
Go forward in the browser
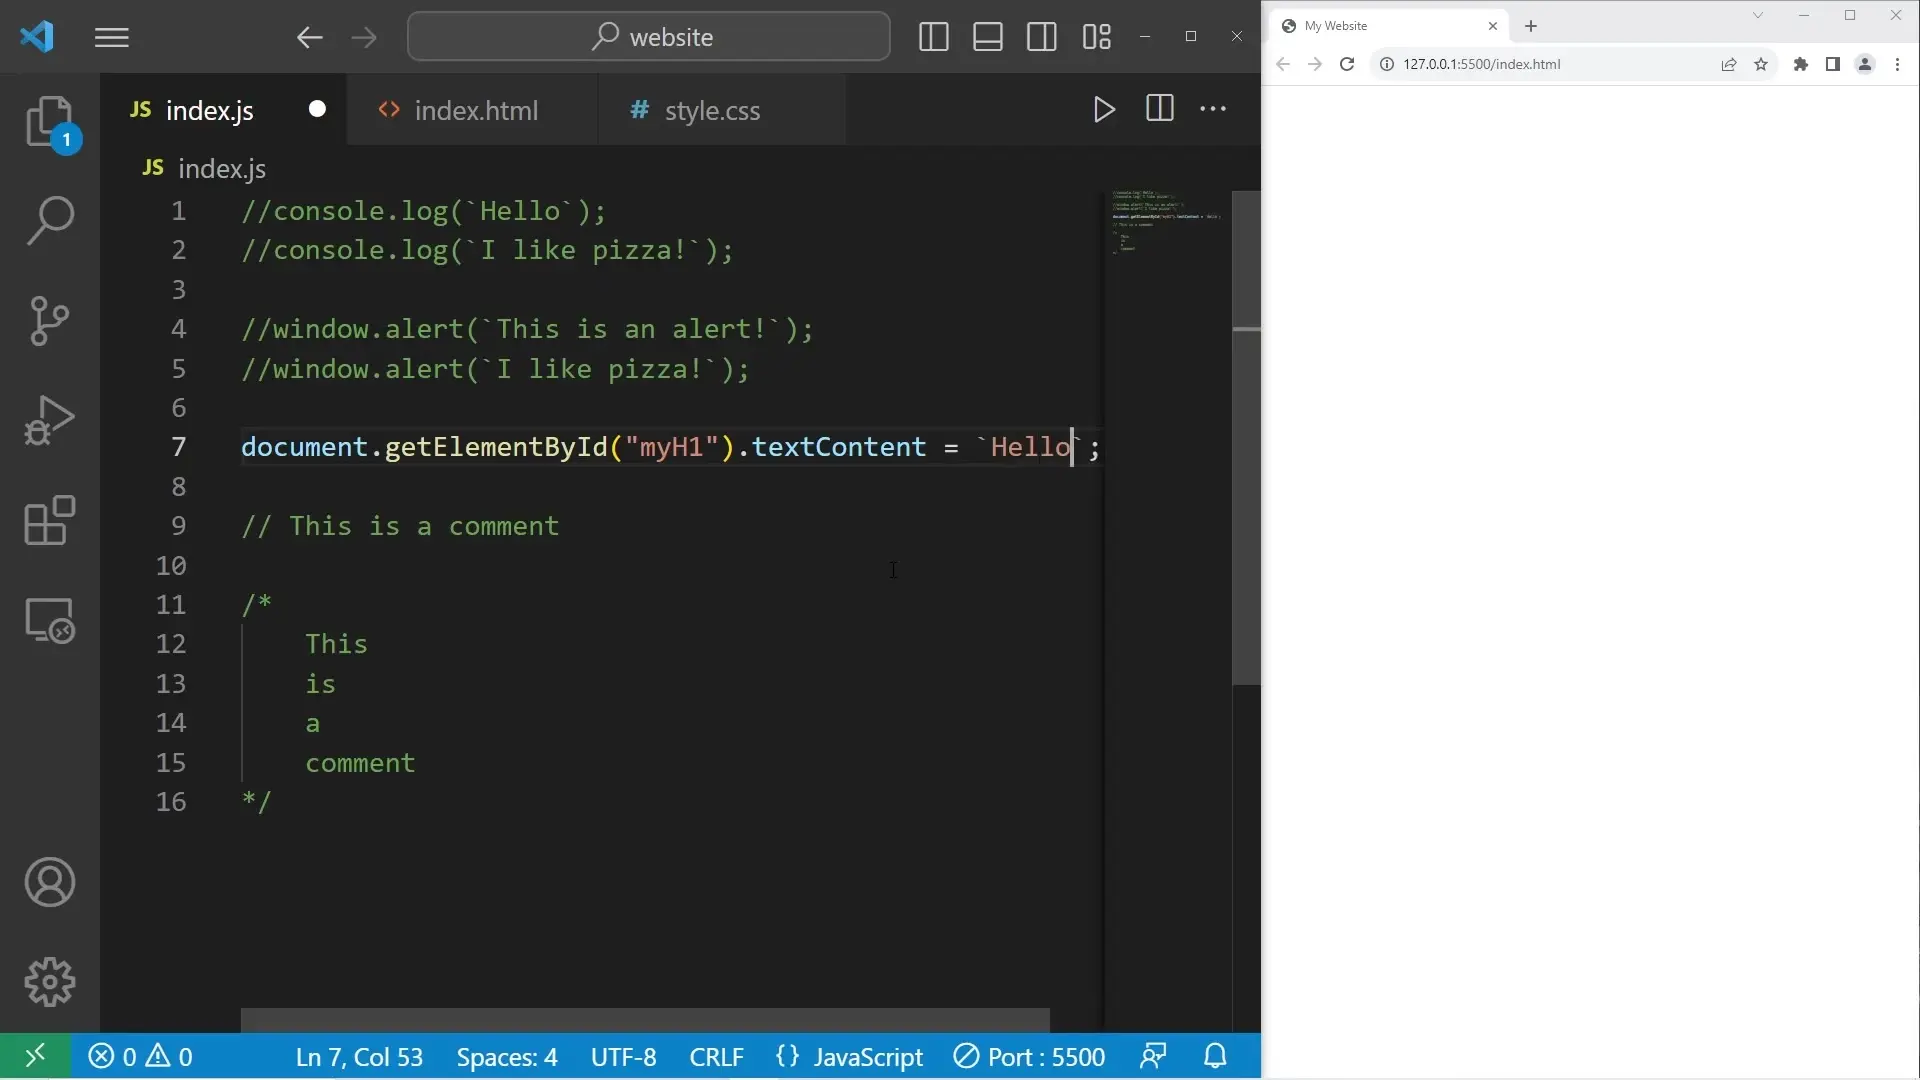click(x=1315, y=64)
